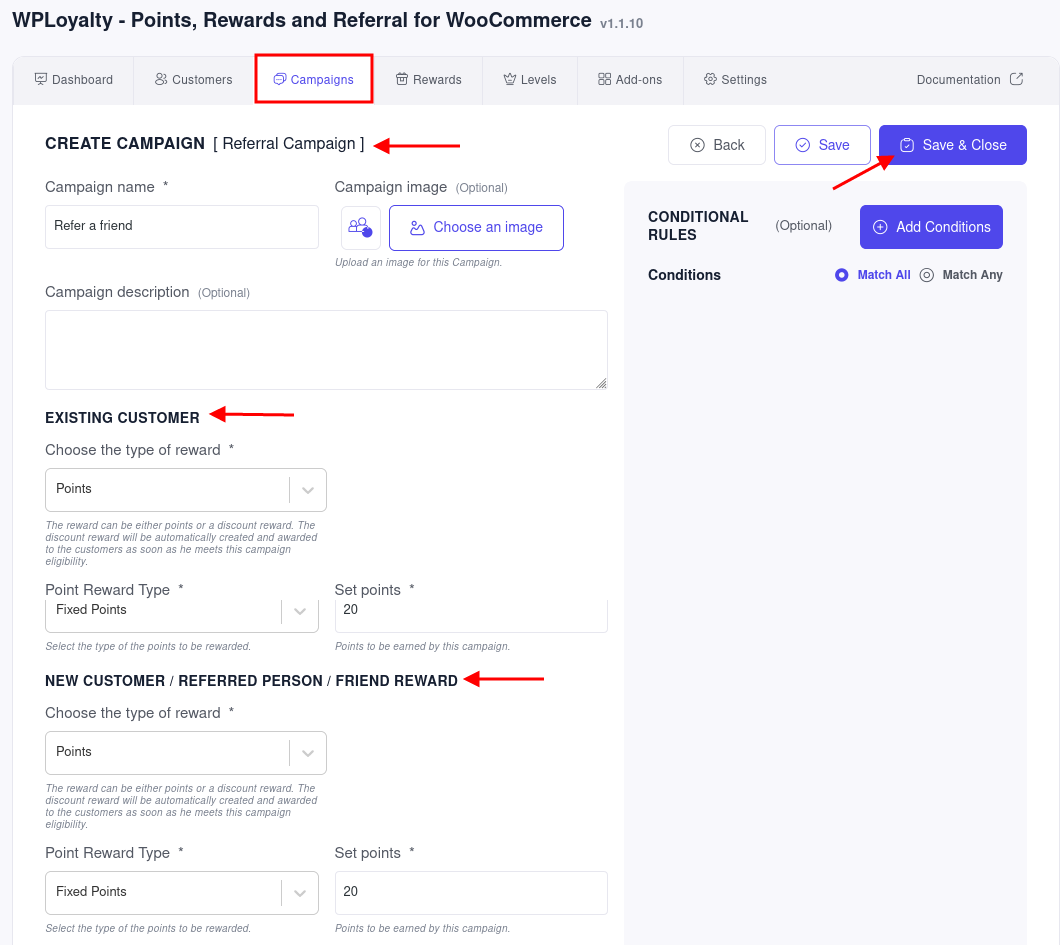Click the campaign image placeholder icon

(361, 227)
